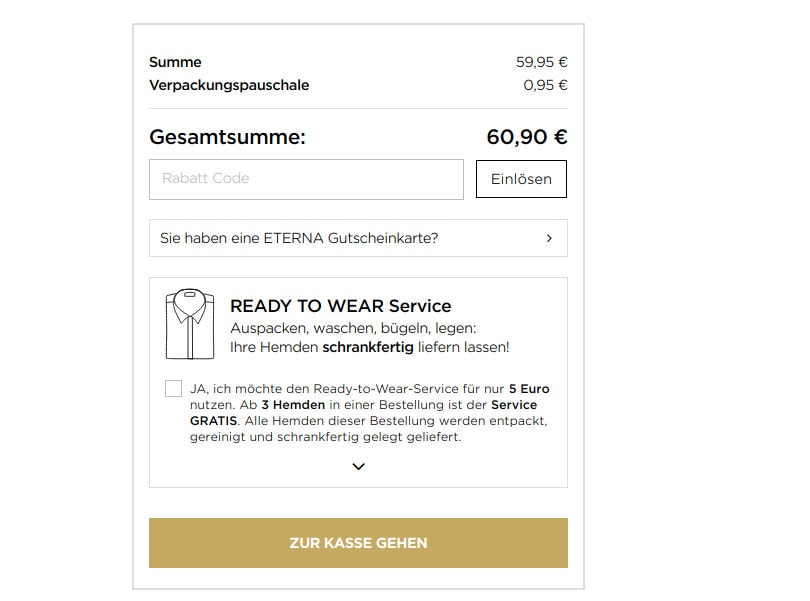Click the Verpackungspauschale label
Viewport: 810px width, 601px height.
229,85
